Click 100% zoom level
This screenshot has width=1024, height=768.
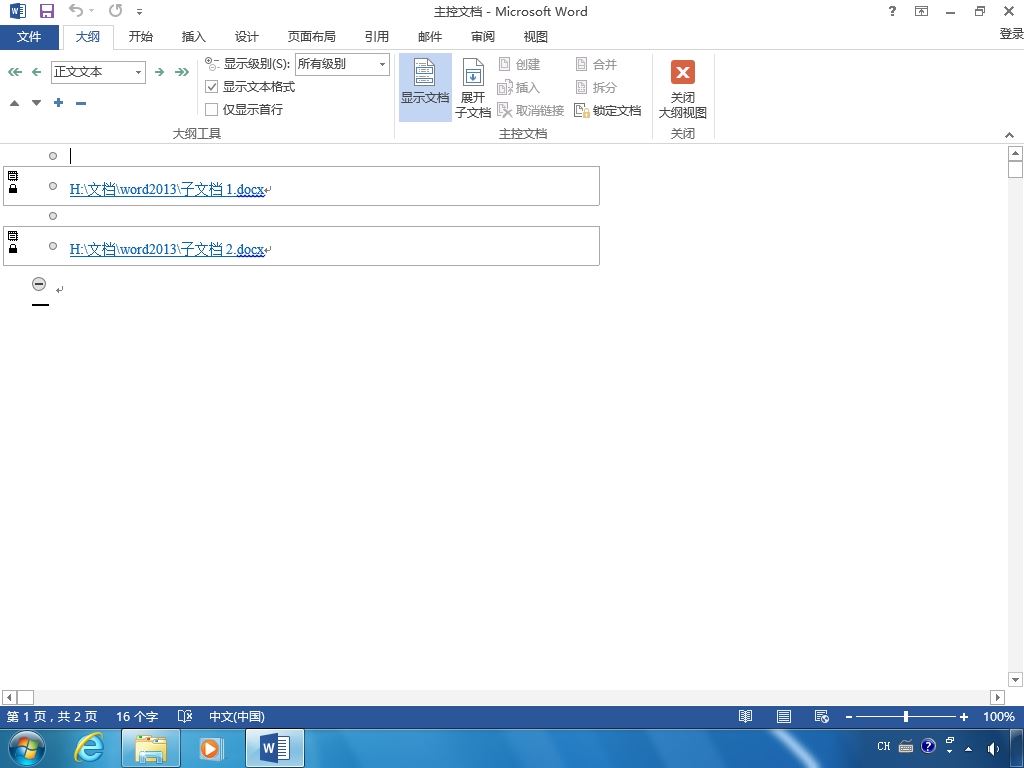tap(999, 716)
